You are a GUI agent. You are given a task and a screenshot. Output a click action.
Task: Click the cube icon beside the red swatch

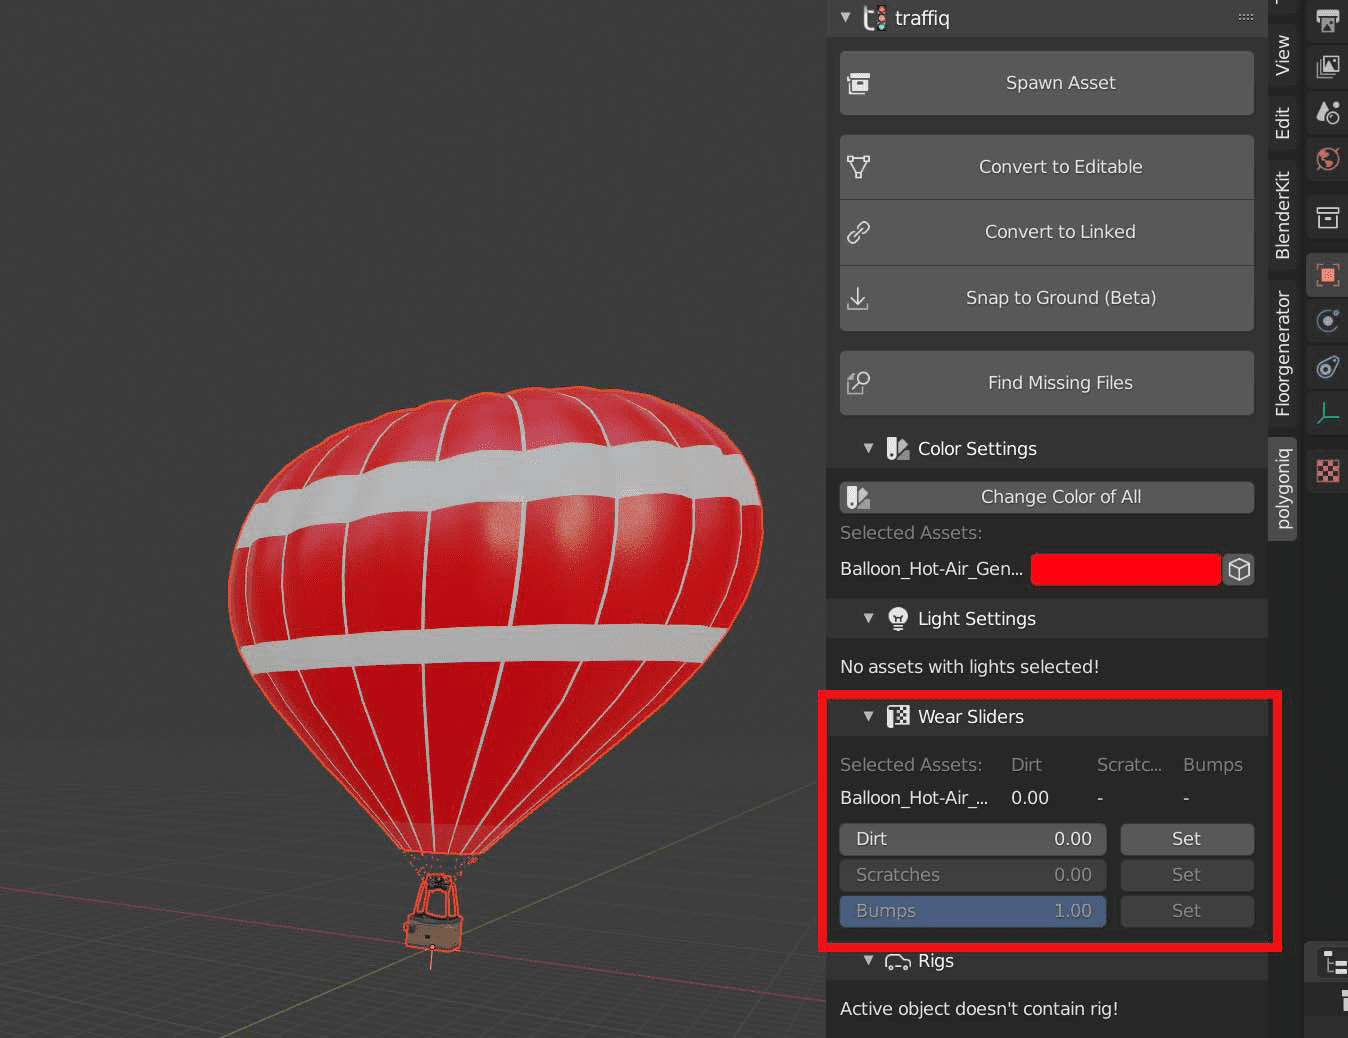[1239, 569]
